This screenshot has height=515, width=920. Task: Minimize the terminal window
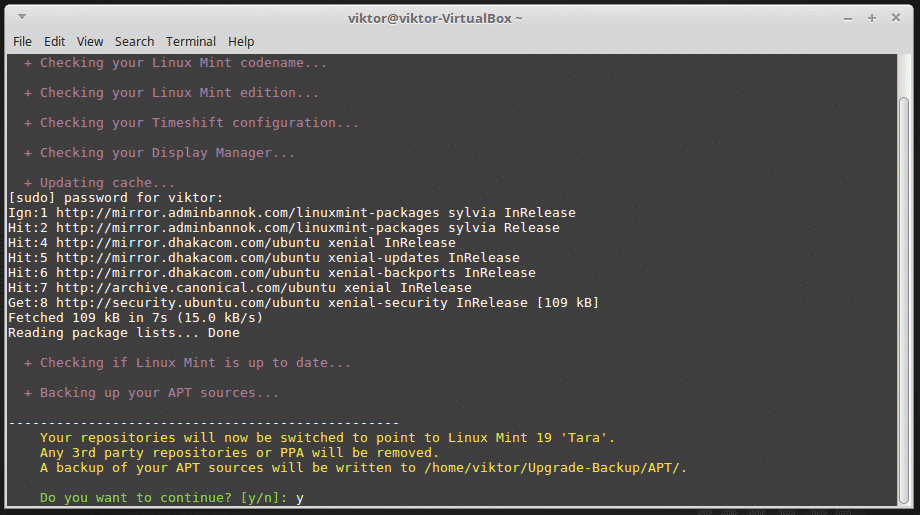click(x=848, y=19)
